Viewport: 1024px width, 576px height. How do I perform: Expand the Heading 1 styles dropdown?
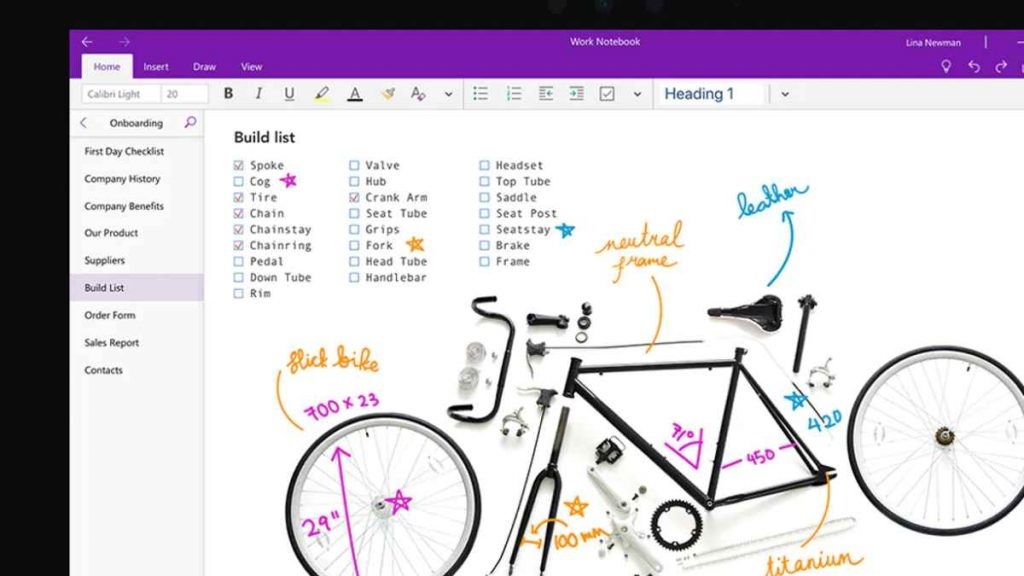(x=785, y=94)
